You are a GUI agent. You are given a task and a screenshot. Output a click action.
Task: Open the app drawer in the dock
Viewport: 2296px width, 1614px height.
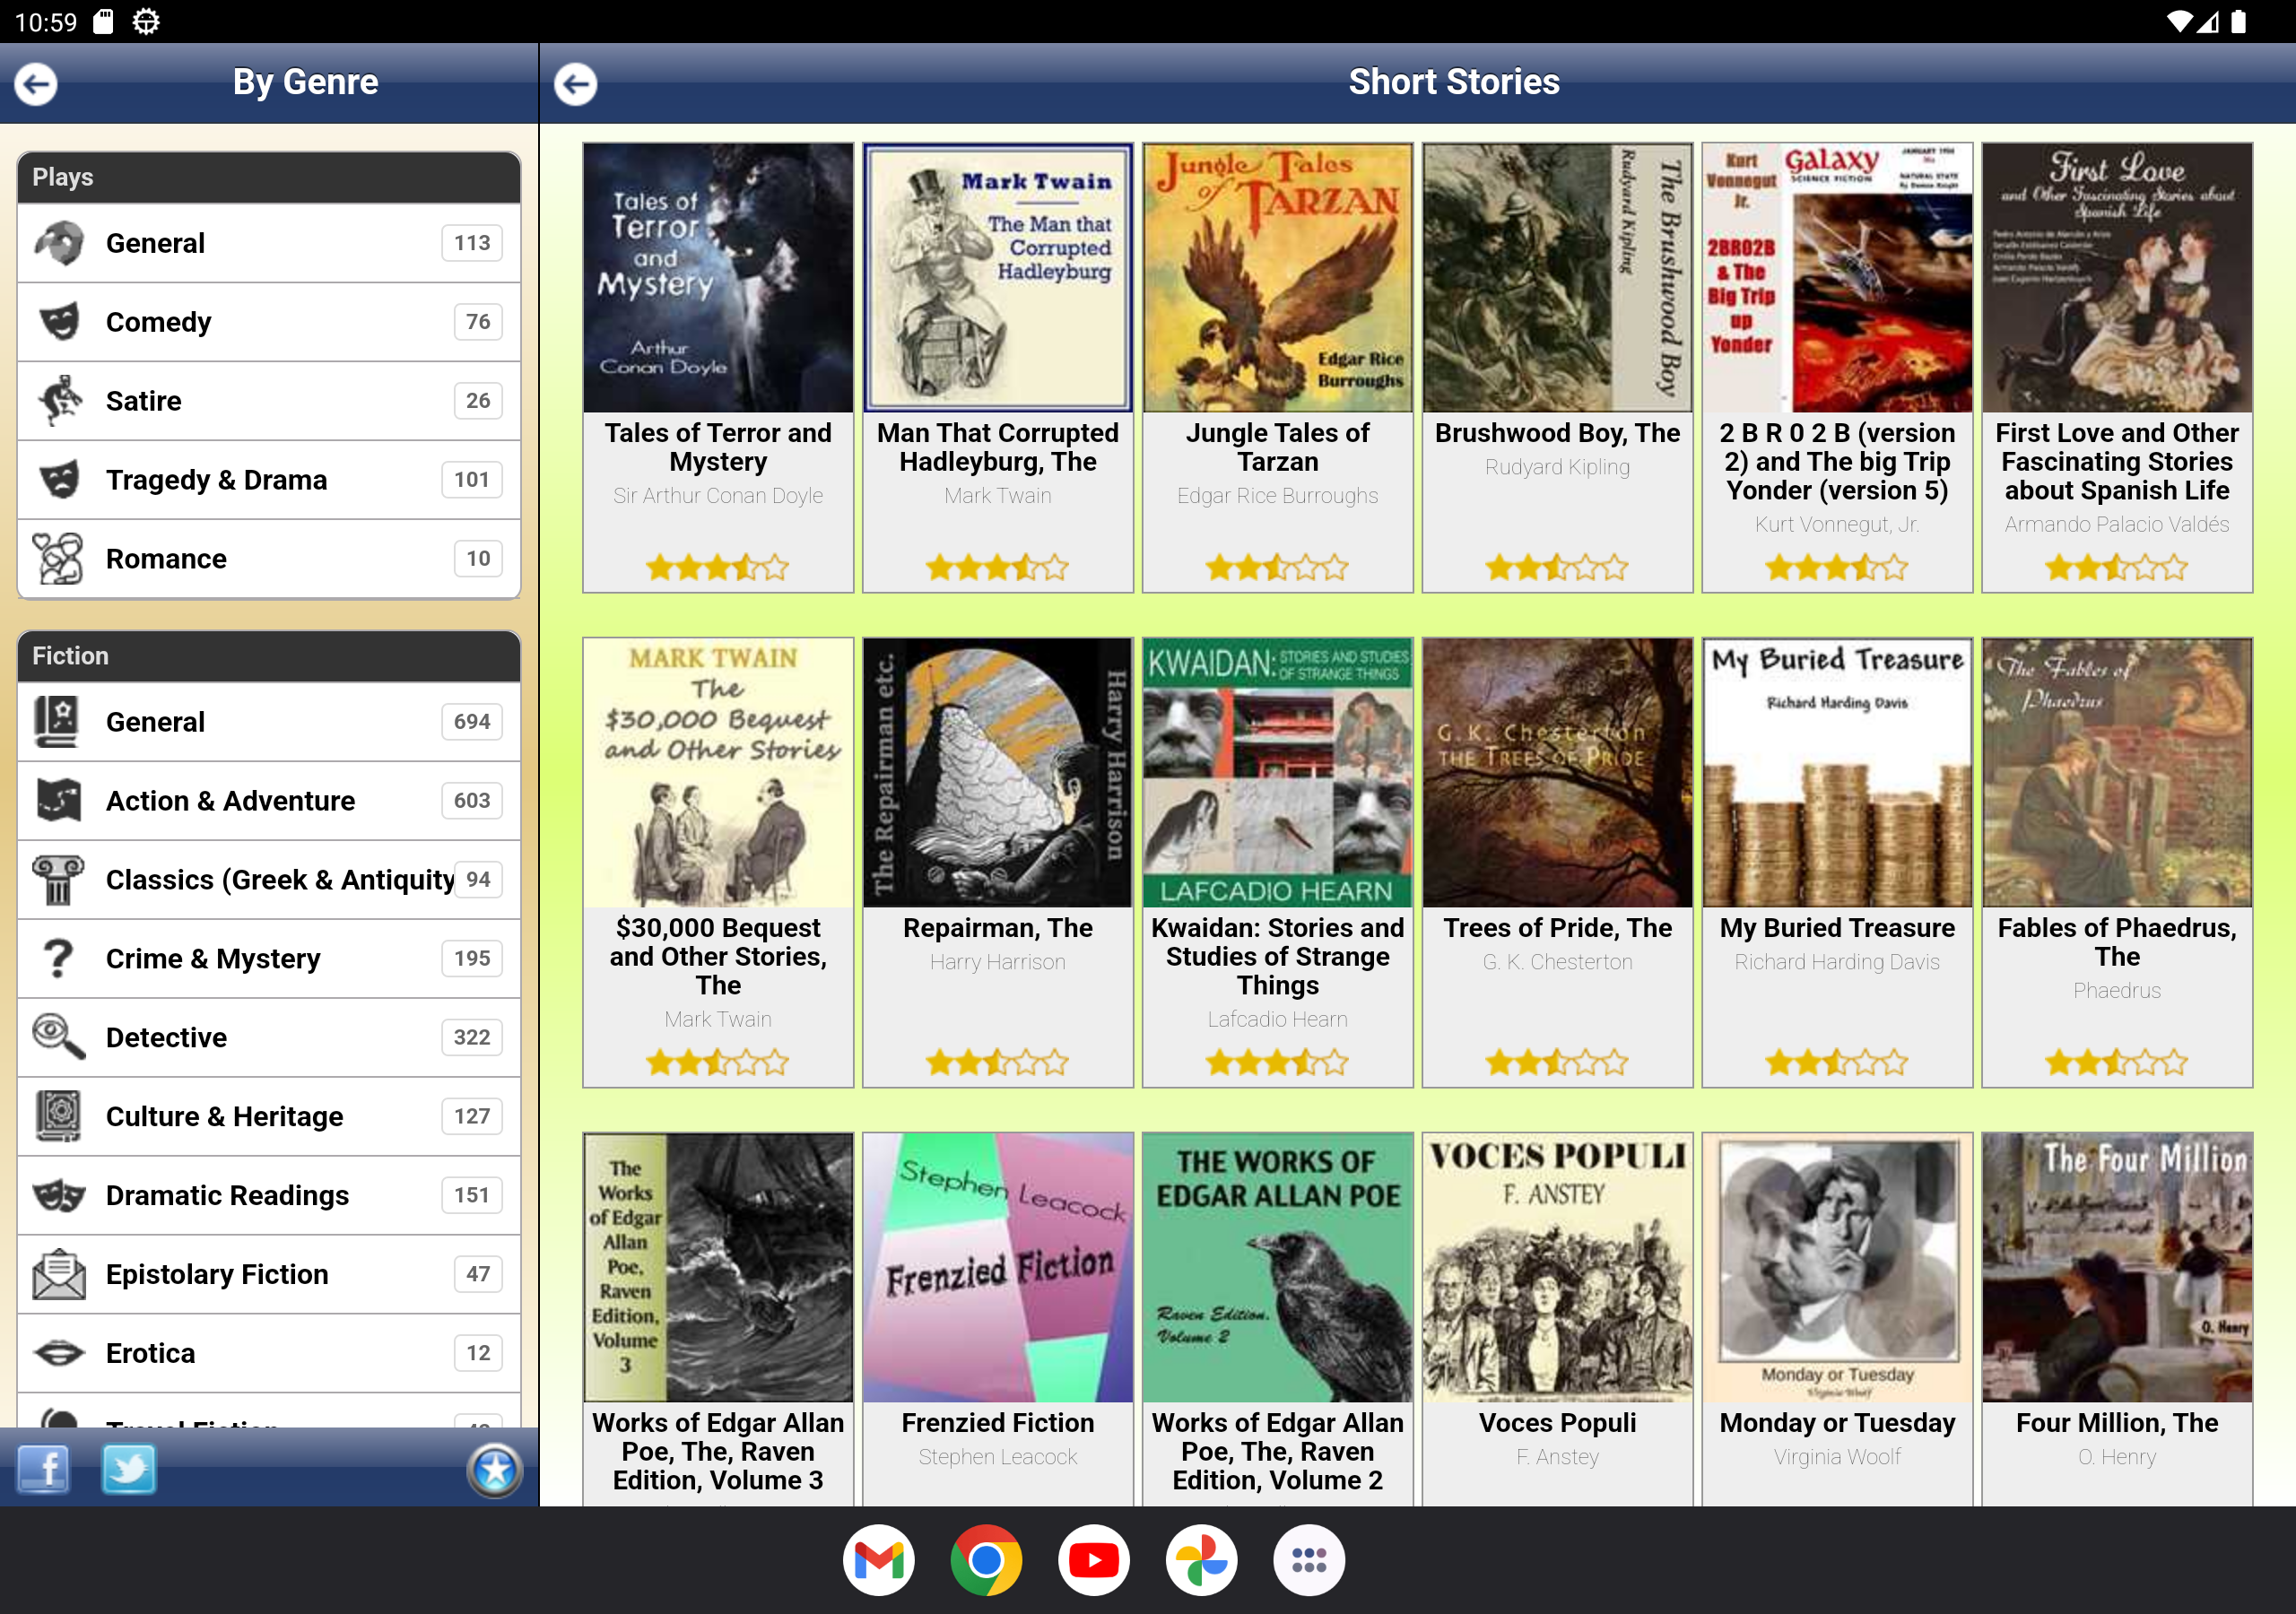click(x=1309, y=1560)
